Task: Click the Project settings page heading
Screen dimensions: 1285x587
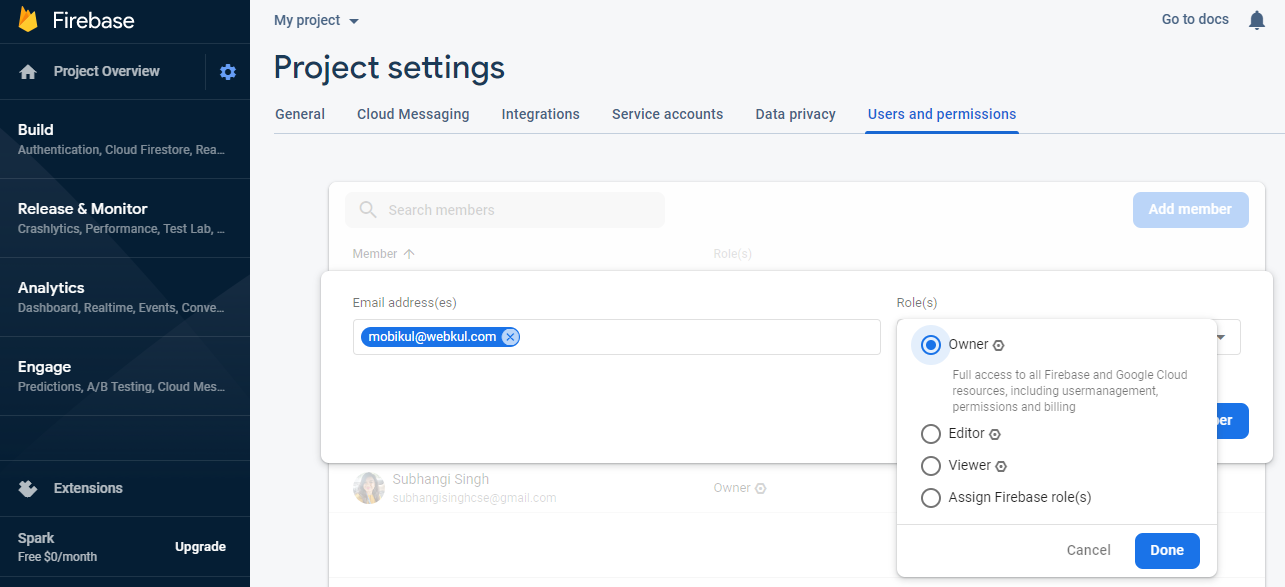Action: [389, 68]
